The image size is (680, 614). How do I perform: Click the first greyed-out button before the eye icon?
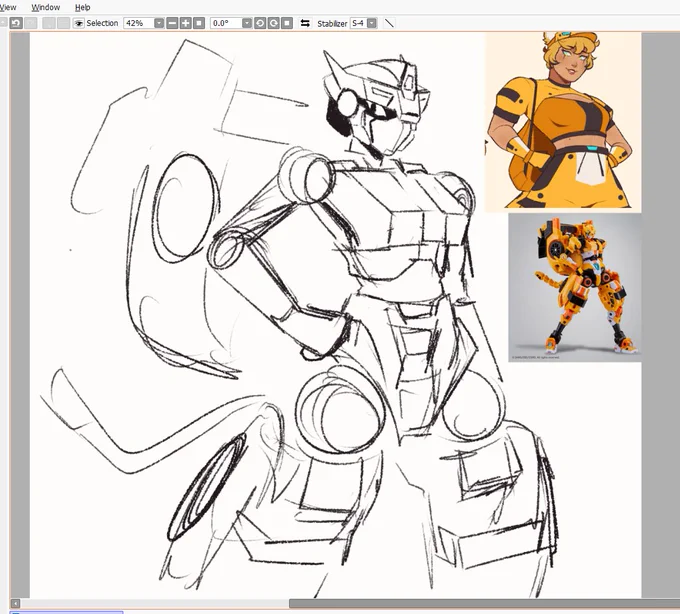49,23
